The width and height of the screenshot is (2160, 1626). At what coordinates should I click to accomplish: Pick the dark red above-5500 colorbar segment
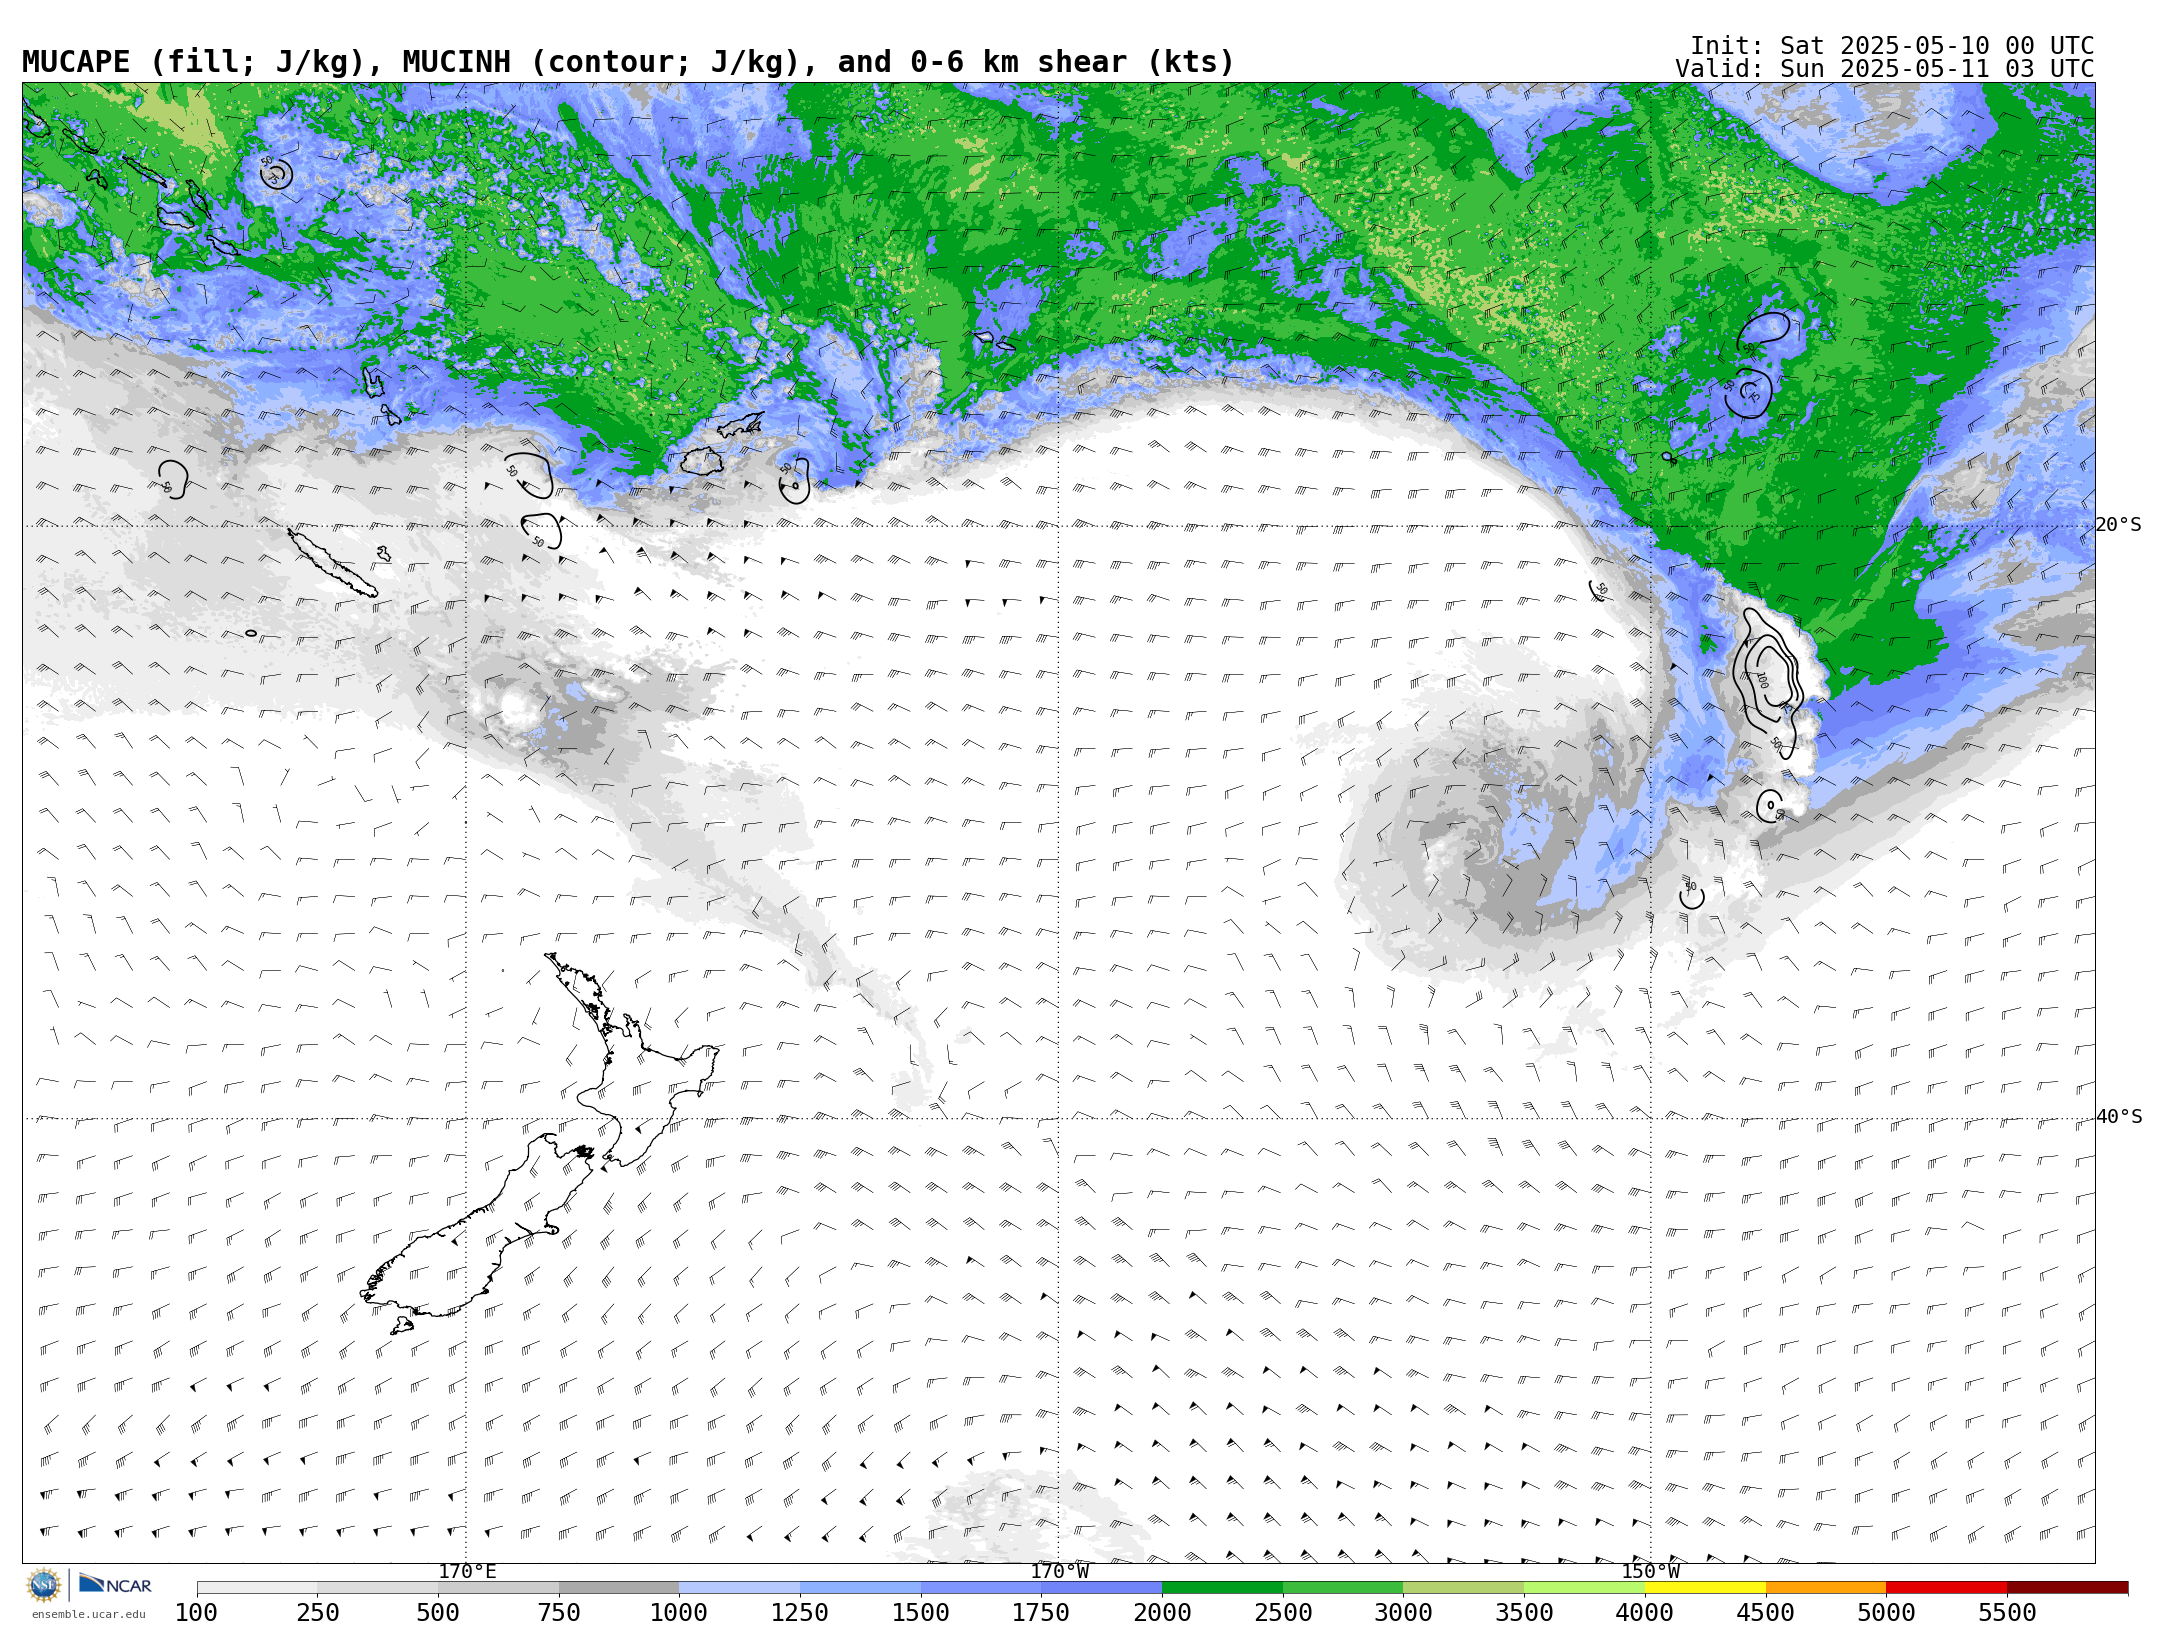2067,1588
